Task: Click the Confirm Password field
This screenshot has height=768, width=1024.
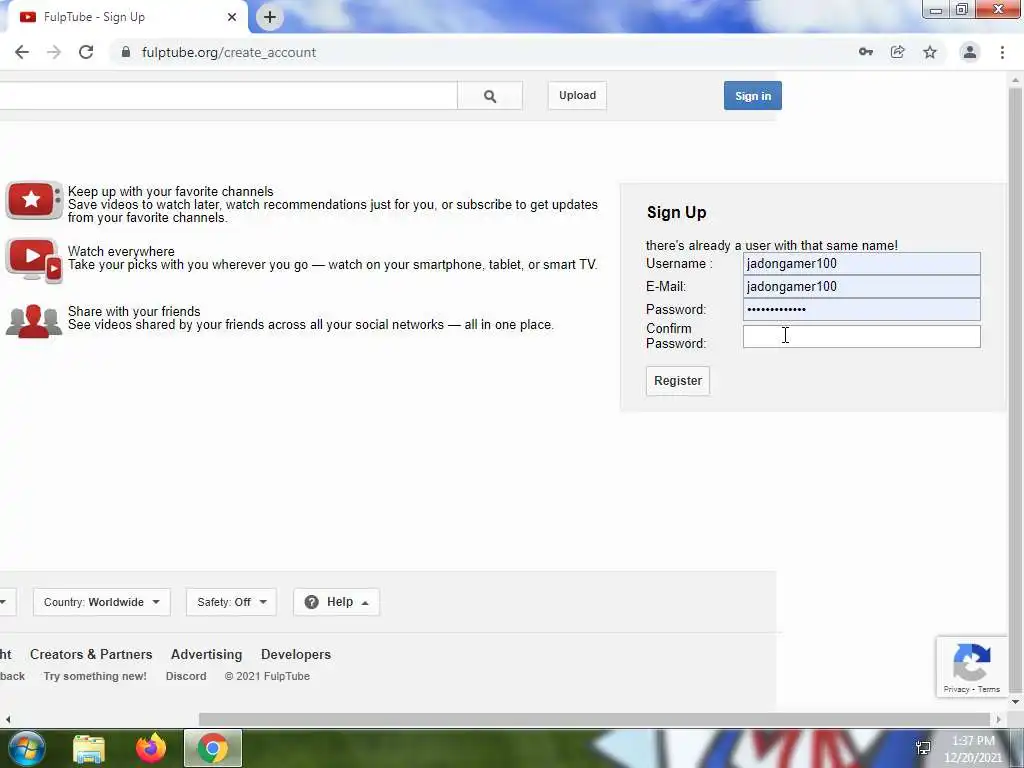Action: [x=861, y=336]
